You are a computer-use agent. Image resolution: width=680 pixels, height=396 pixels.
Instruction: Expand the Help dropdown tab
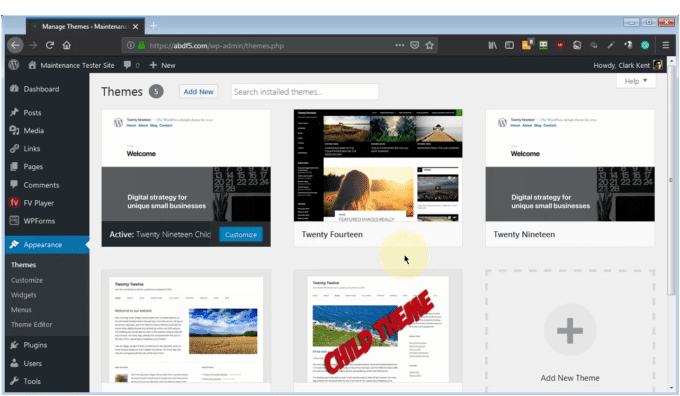636,81
